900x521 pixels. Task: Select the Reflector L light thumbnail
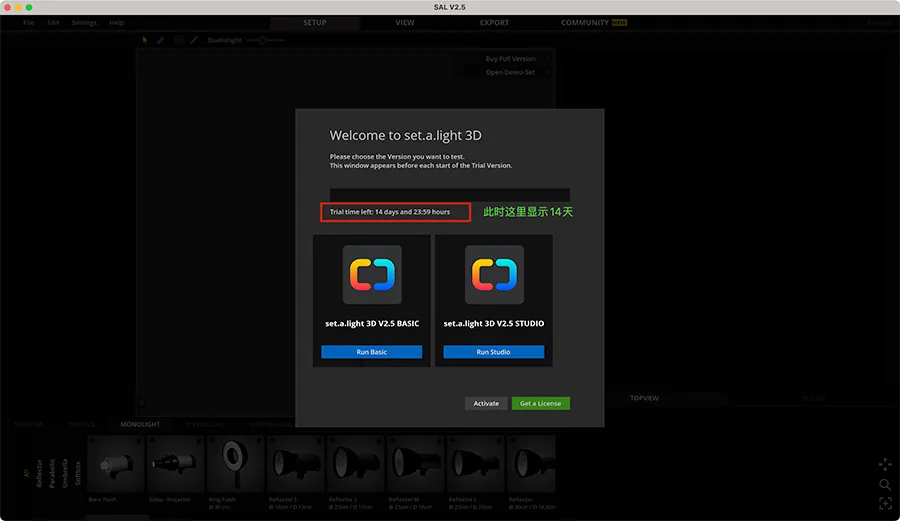coord(475,464)
